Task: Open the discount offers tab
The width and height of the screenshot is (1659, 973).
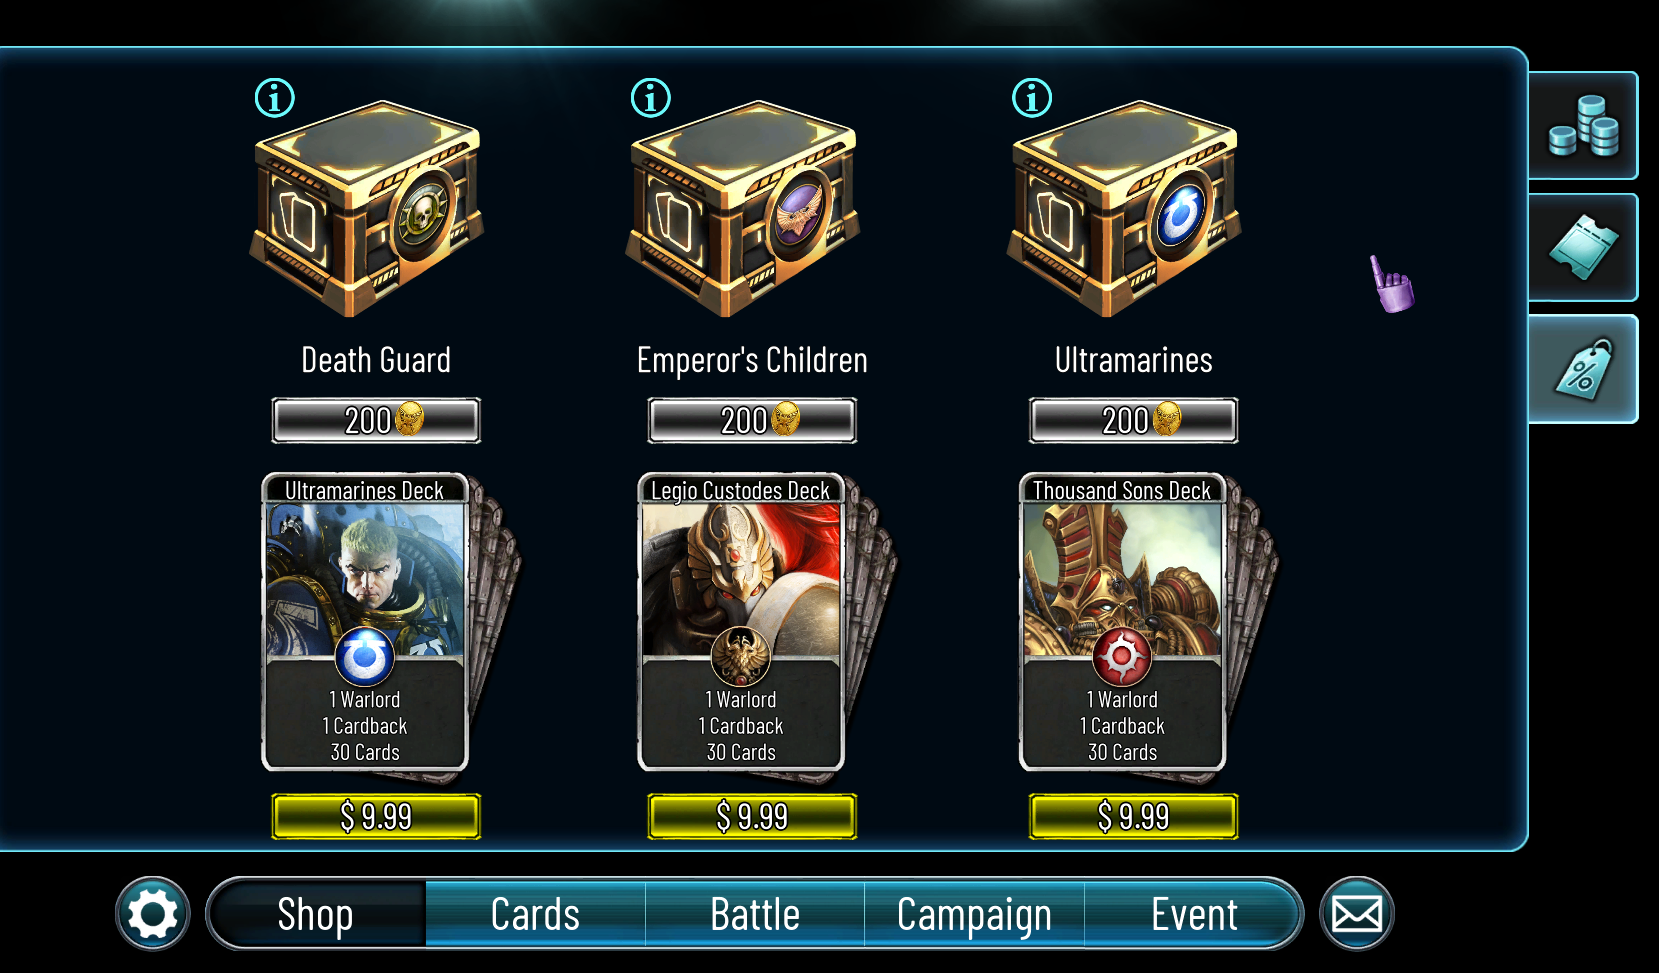Action: tap(1583, 369)
